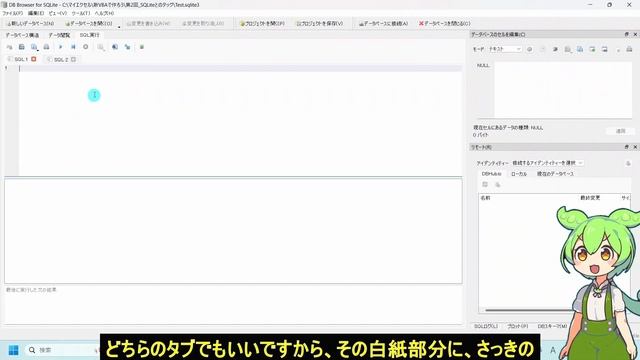Image resolution: width=640 pixels, height=360 pixels.
Task: Switch to the ローカル tab
Action: [x=519, y=174]
